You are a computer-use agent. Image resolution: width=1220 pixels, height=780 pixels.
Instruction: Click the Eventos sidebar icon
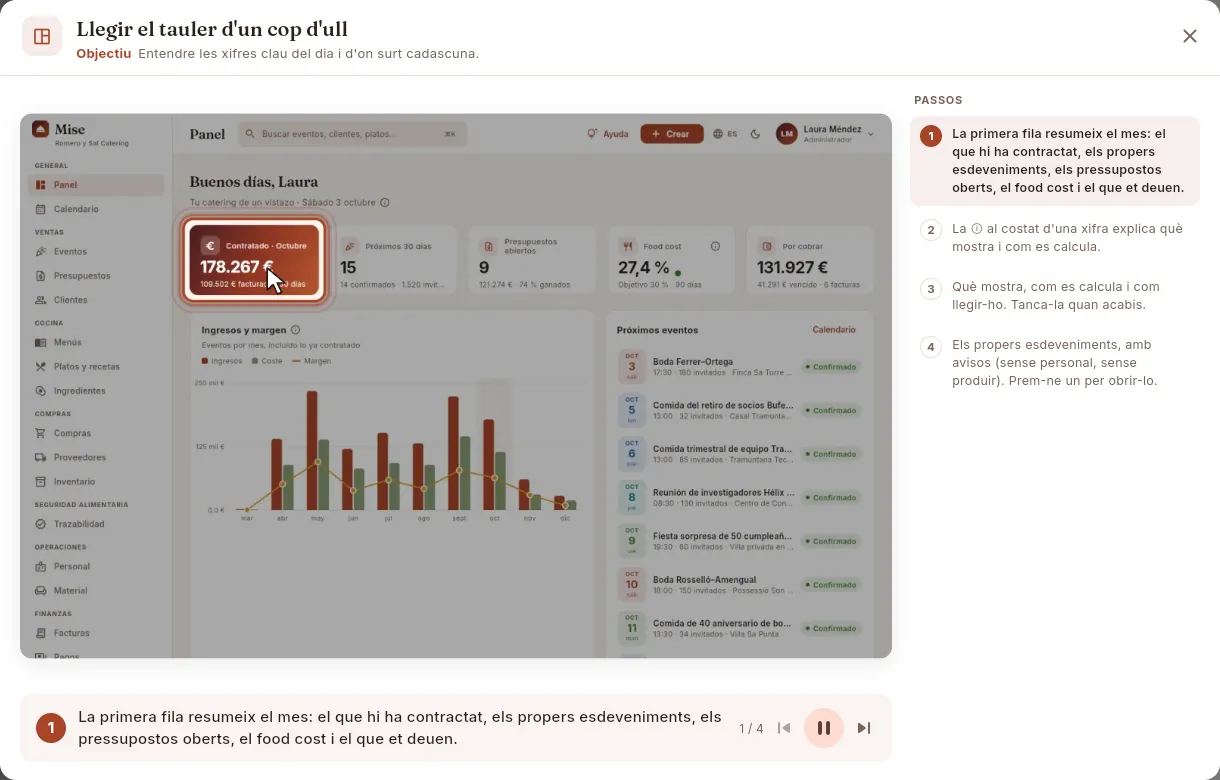pos(41,252)
